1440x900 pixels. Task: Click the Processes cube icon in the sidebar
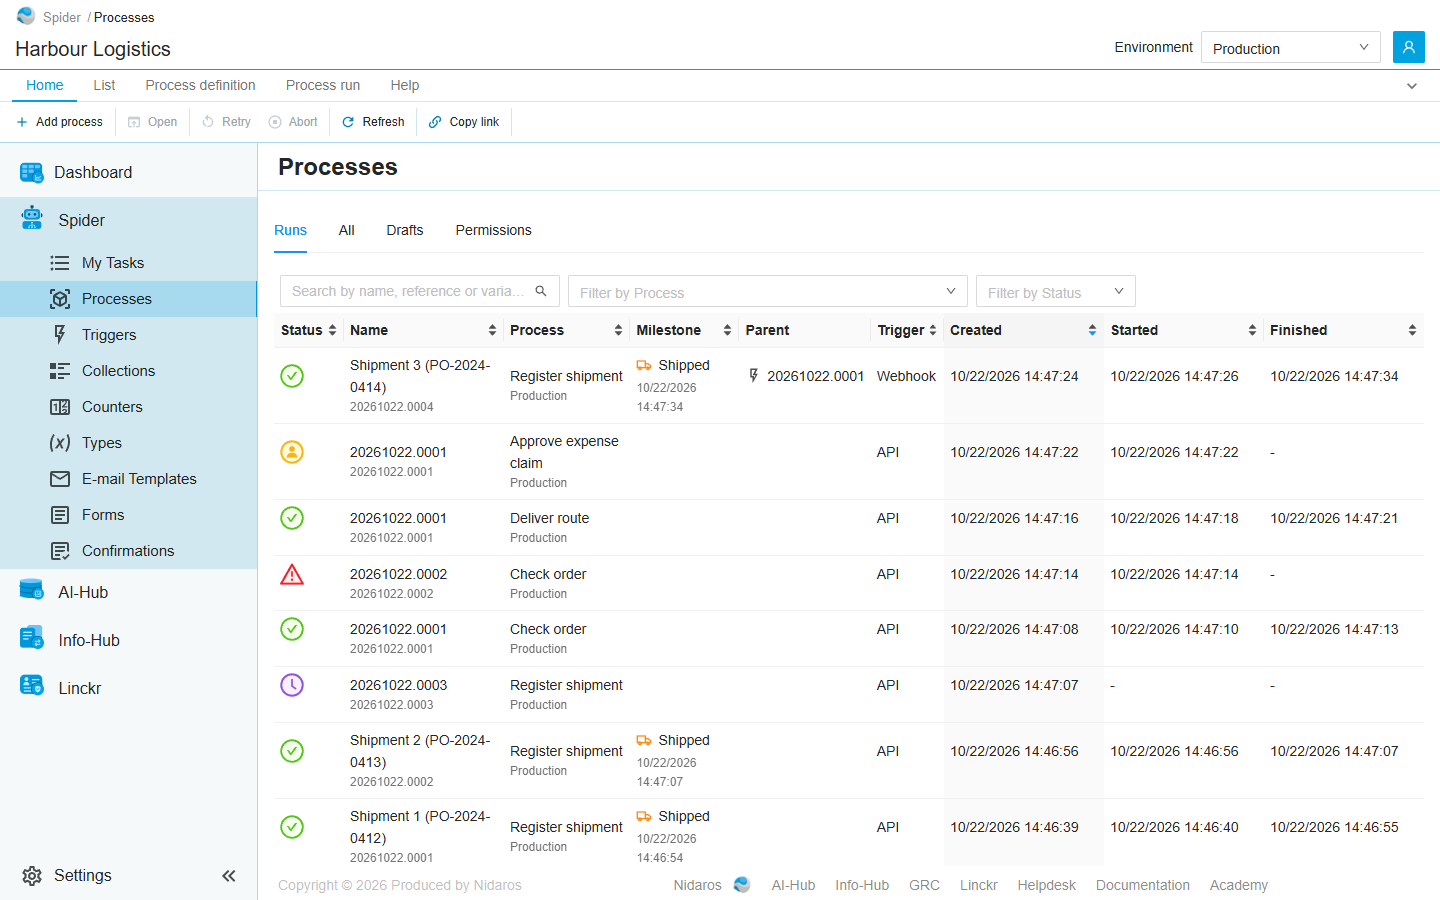(60, 299)
